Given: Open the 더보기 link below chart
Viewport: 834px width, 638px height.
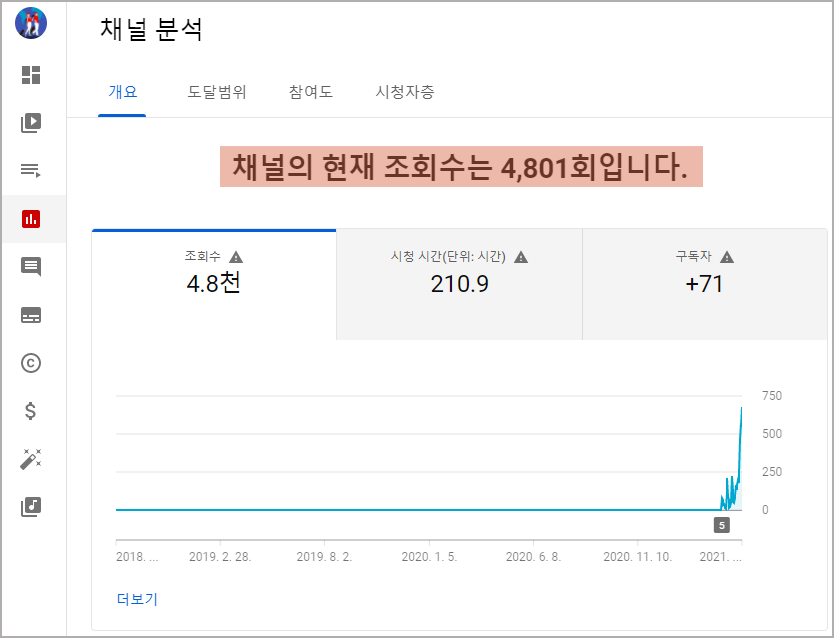Looking at the screenshot, I should (x=137, y=599).
